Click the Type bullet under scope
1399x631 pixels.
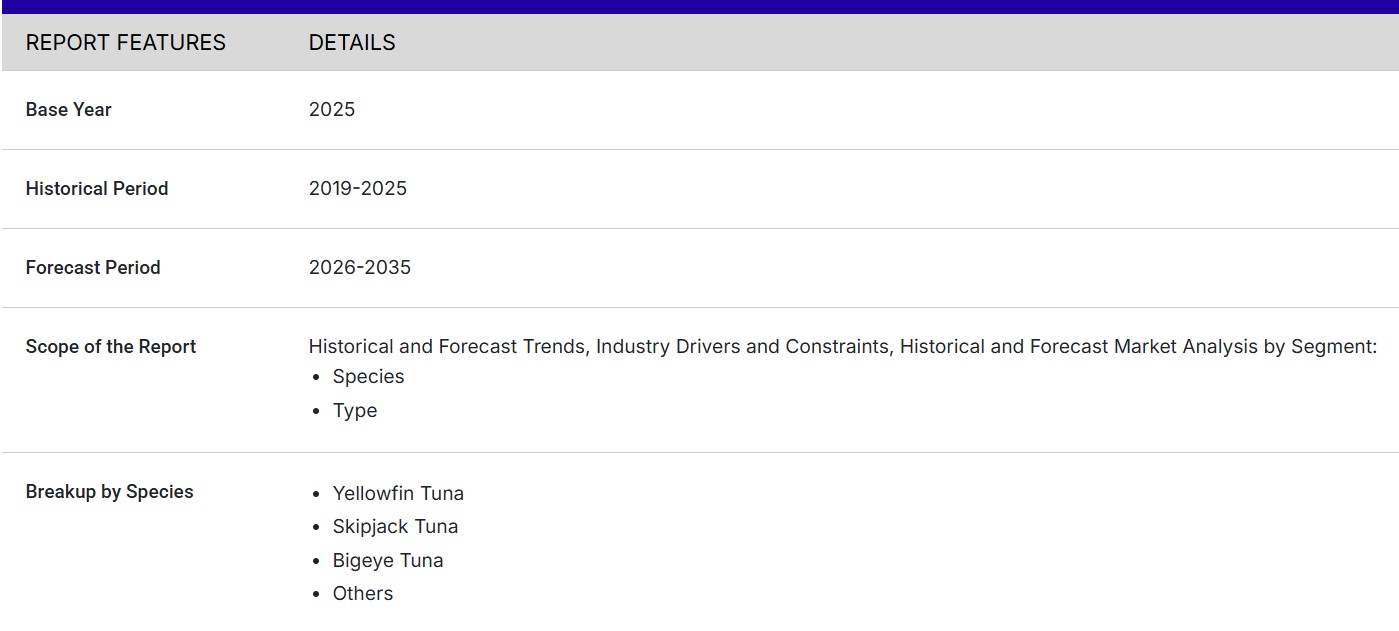click(354, 411)
